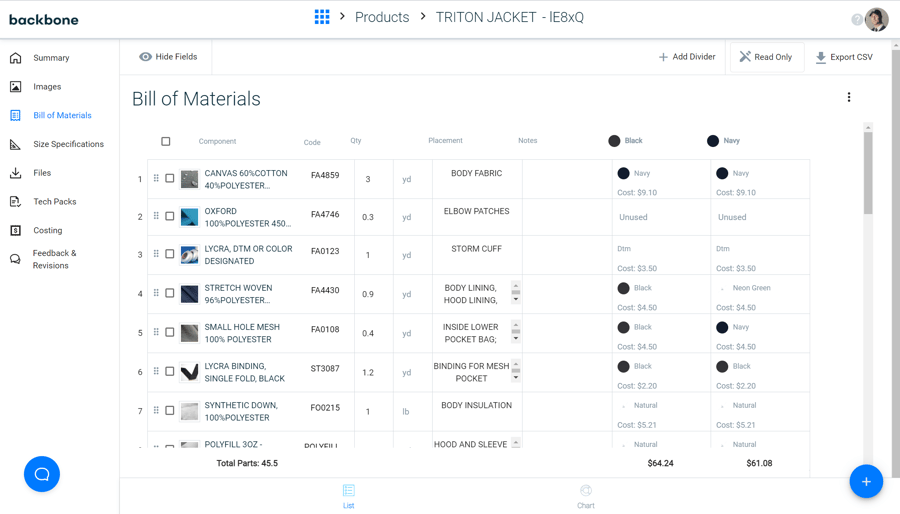Tick the checkbox for LYCRA BINDING row
This screenshot has width=900, height=514.
170,372
